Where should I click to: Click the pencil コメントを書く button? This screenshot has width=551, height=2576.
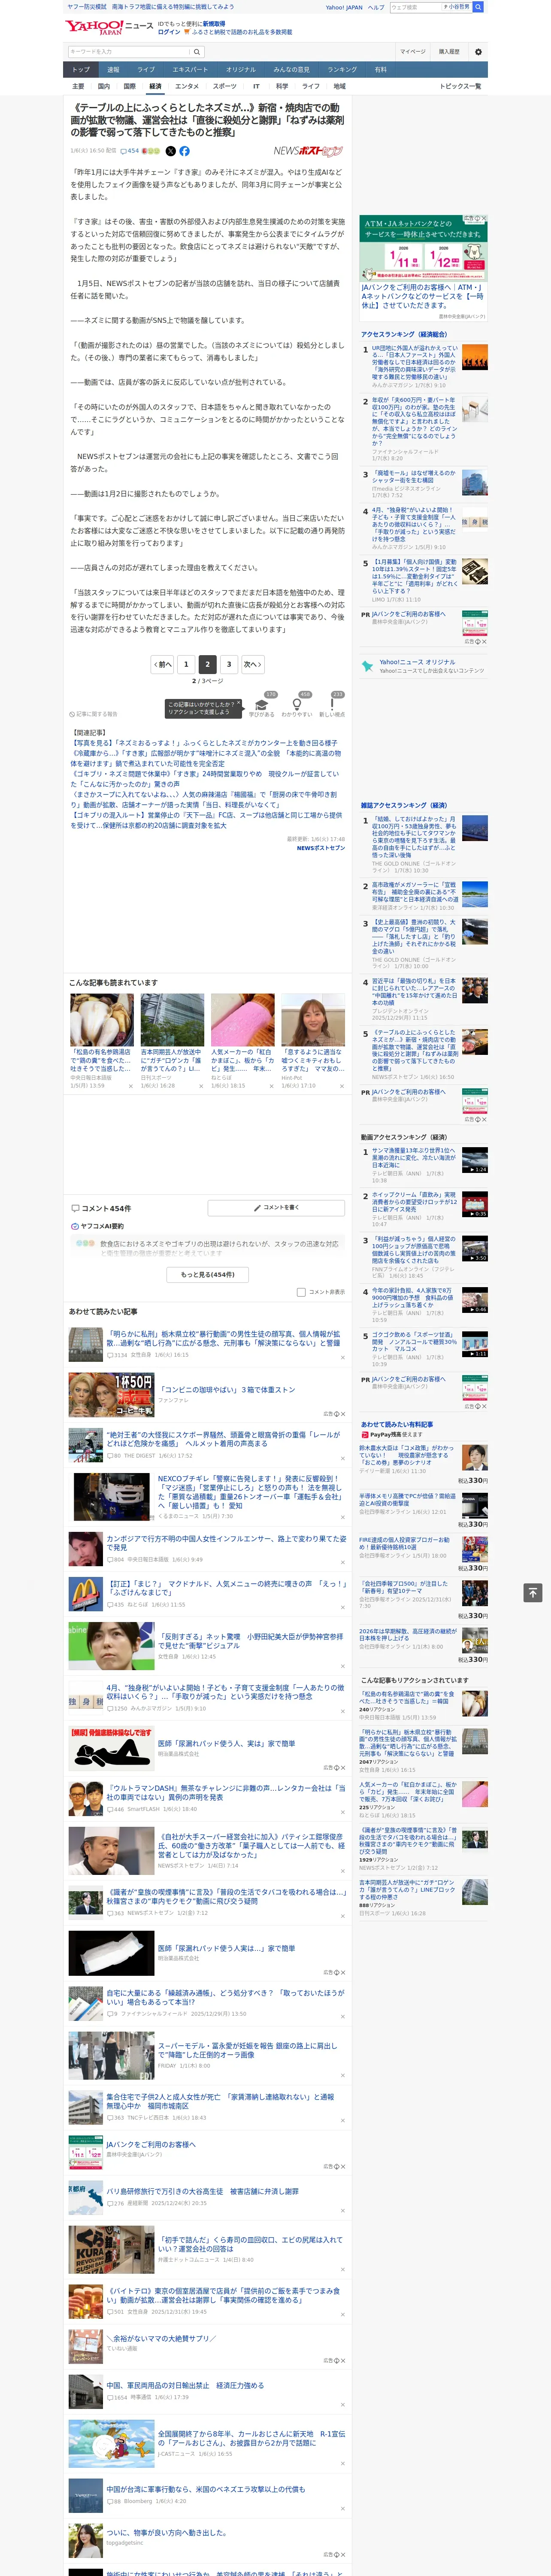tap(276, 1208)
